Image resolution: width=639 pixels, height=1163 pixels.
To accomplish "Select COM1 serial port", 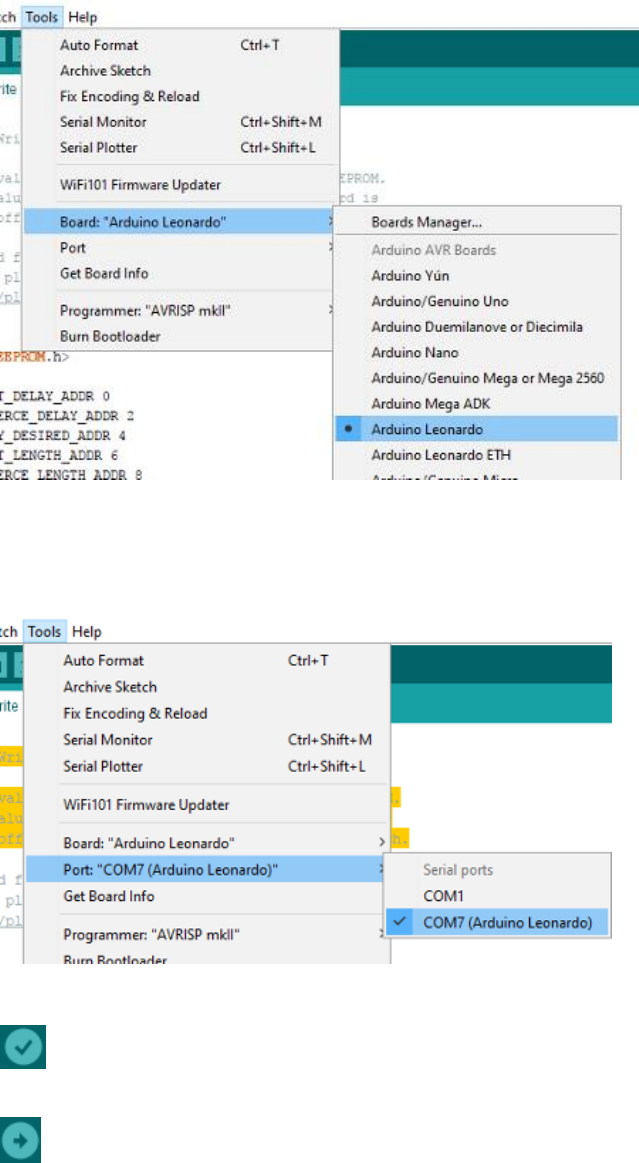I will pyautogui.click(x=497, y=896).
